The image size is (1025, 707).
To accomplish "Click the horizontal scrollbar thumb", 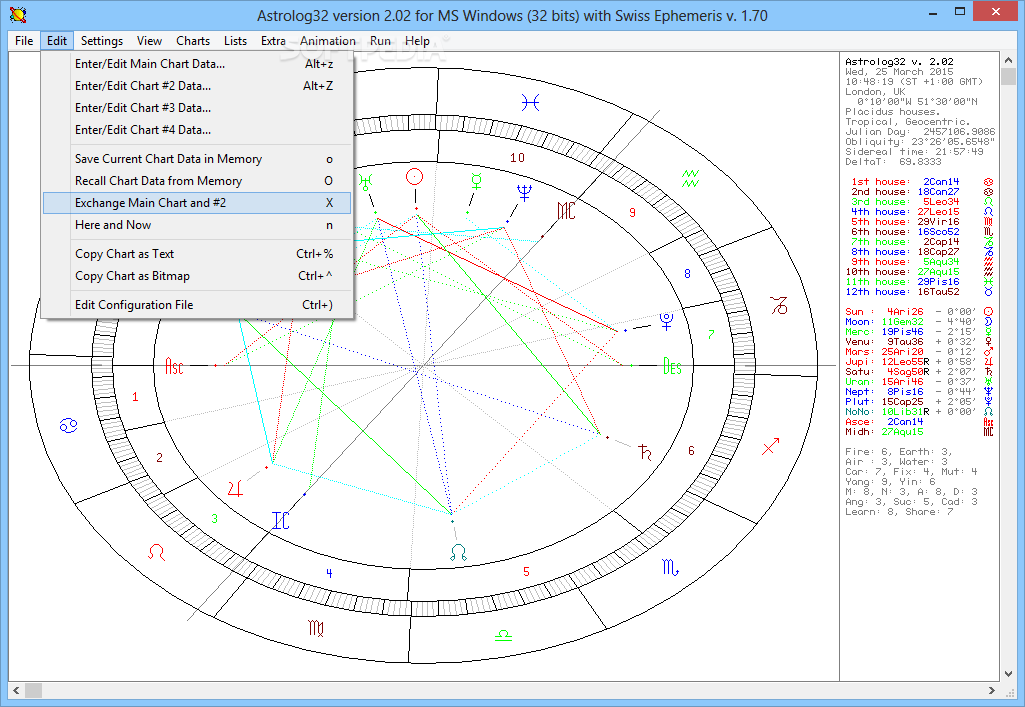I will point(33,690).
